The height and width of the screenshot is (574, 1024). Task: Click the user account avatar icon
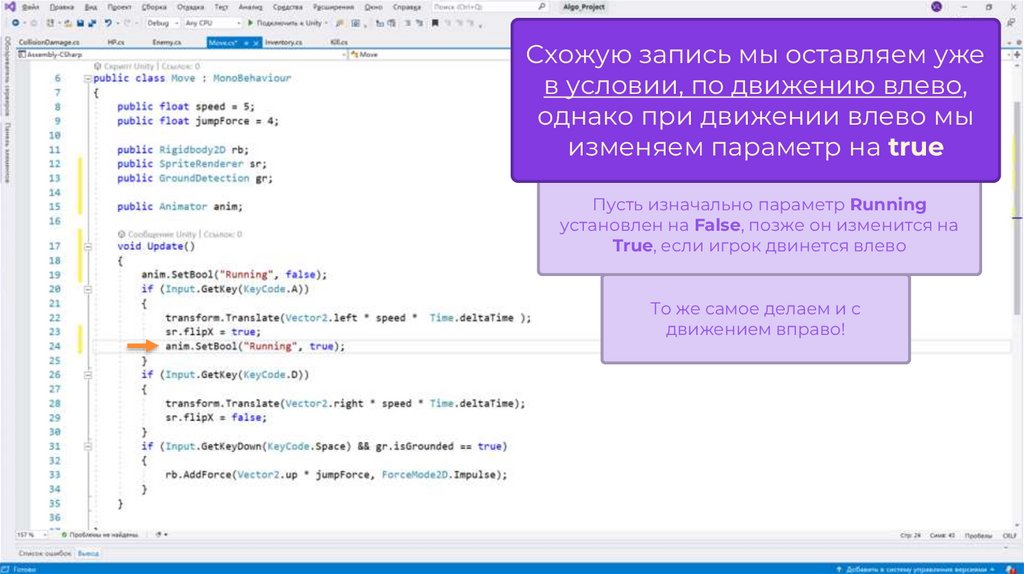[936, 6]
